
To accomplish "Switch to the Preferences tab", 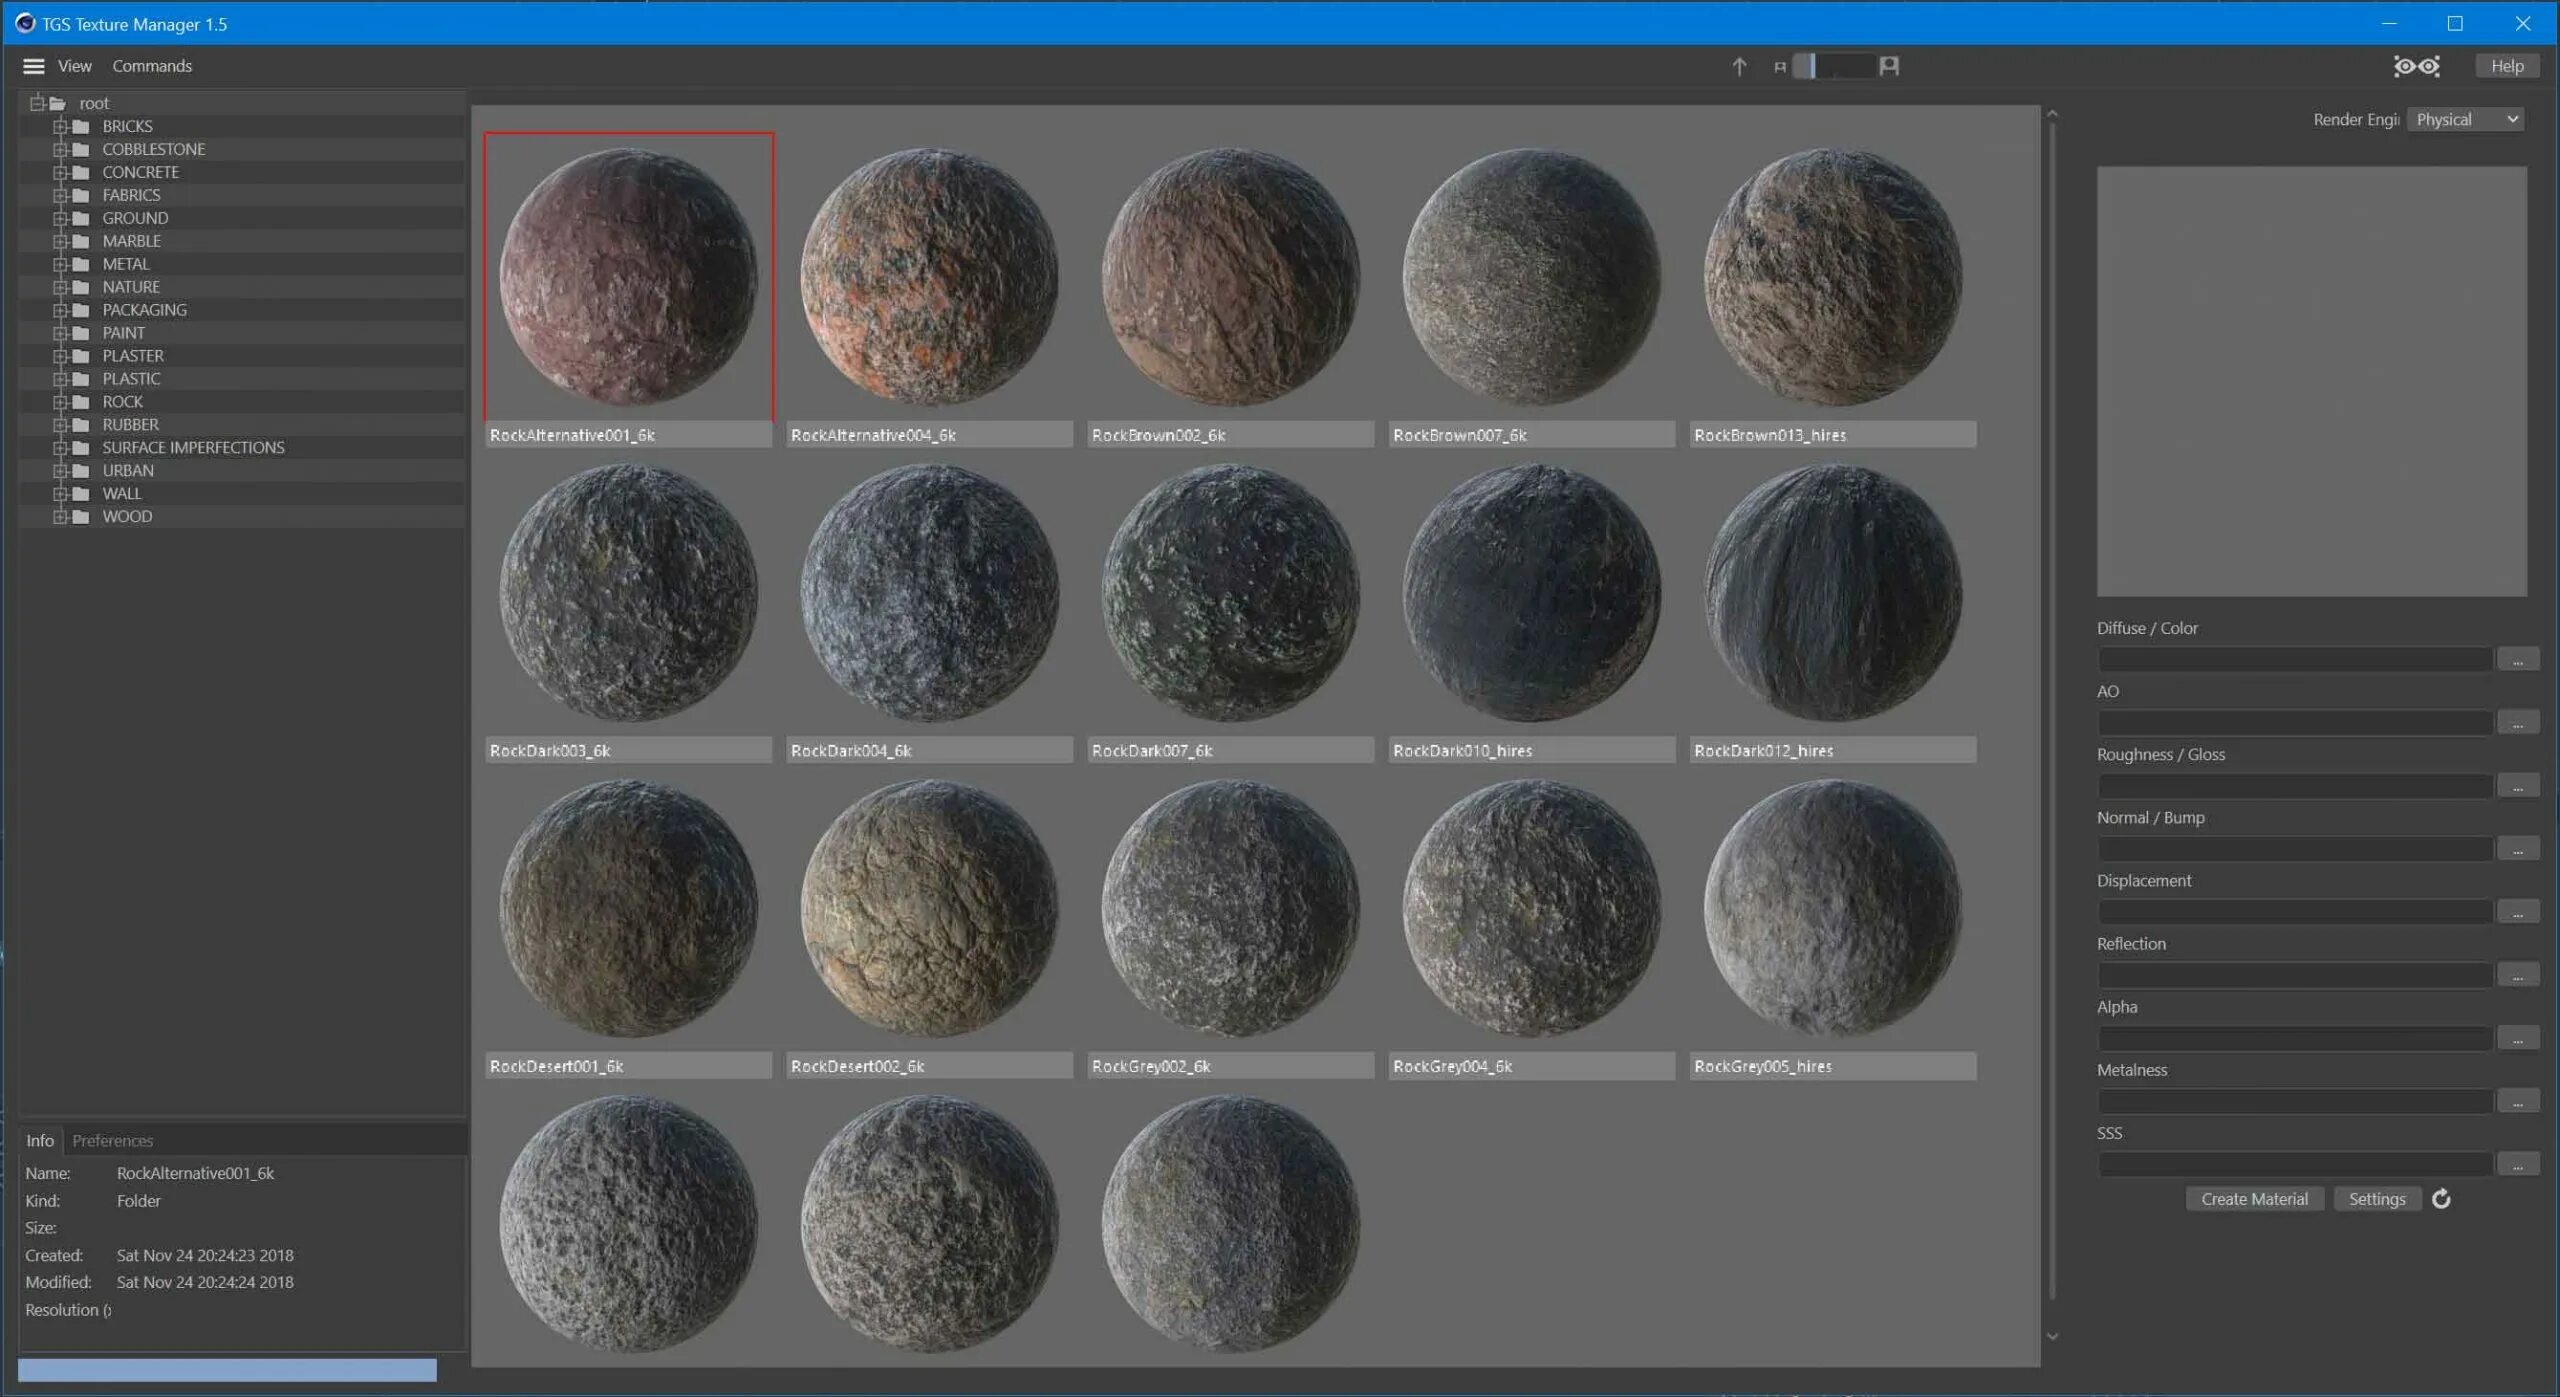I will [112, 1140].
